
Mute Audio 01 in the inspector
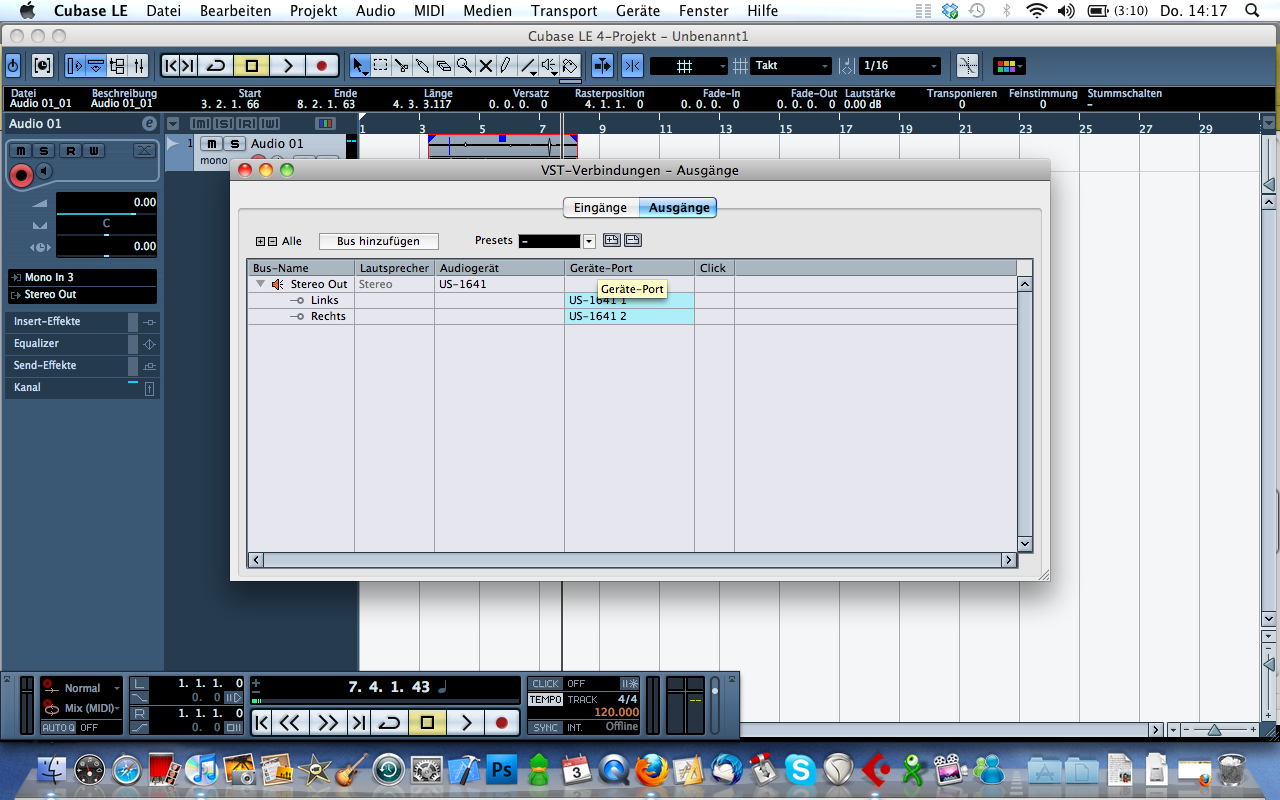(x=20, y=151)
